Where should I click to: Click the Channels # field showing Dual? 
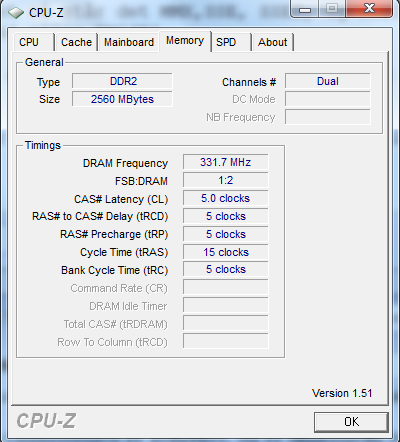point(328,81)
